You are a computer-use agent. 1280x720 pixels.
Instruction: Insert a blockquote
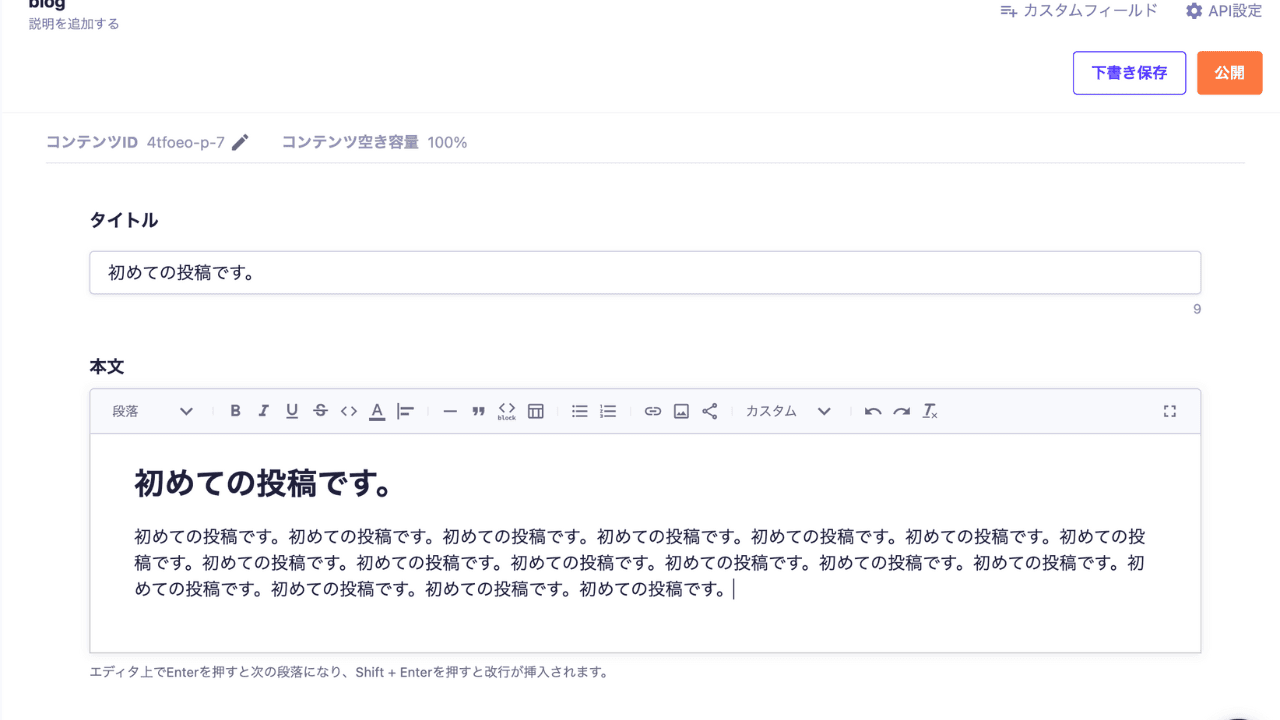tap(478, 411)
